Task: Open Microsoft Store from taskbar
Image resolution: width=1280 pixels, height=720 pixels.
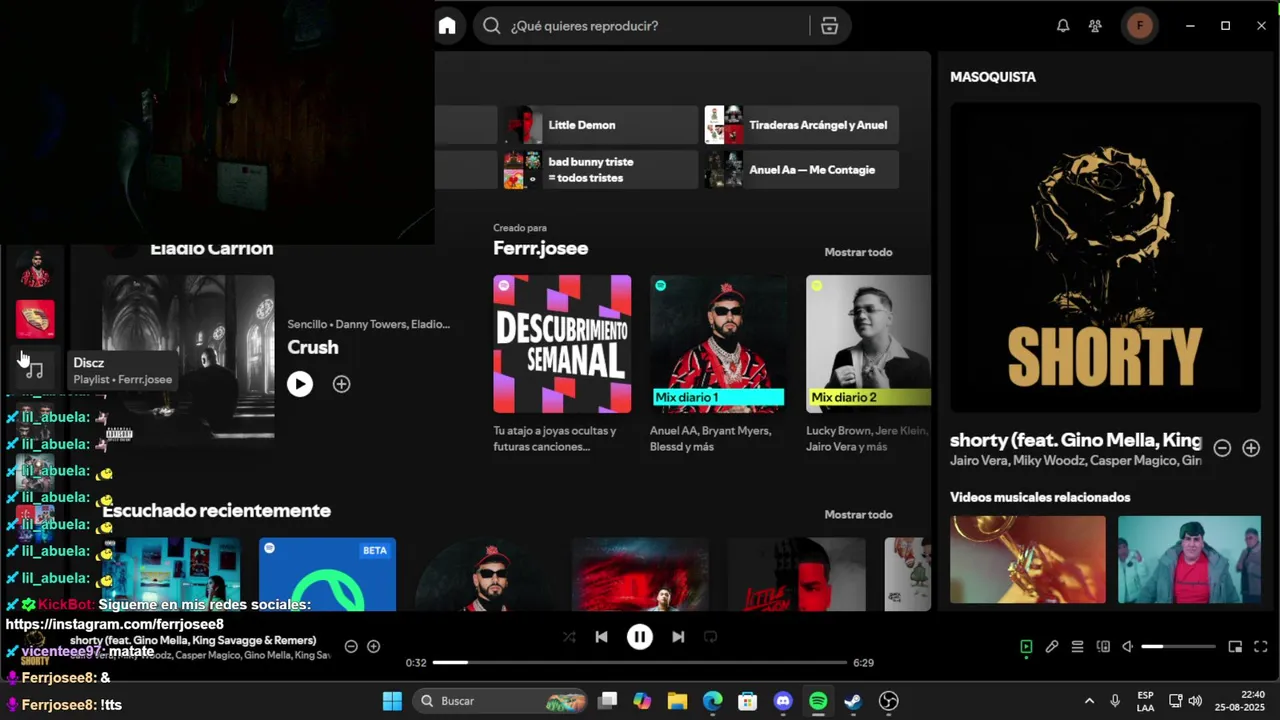Action: [748, 701]
